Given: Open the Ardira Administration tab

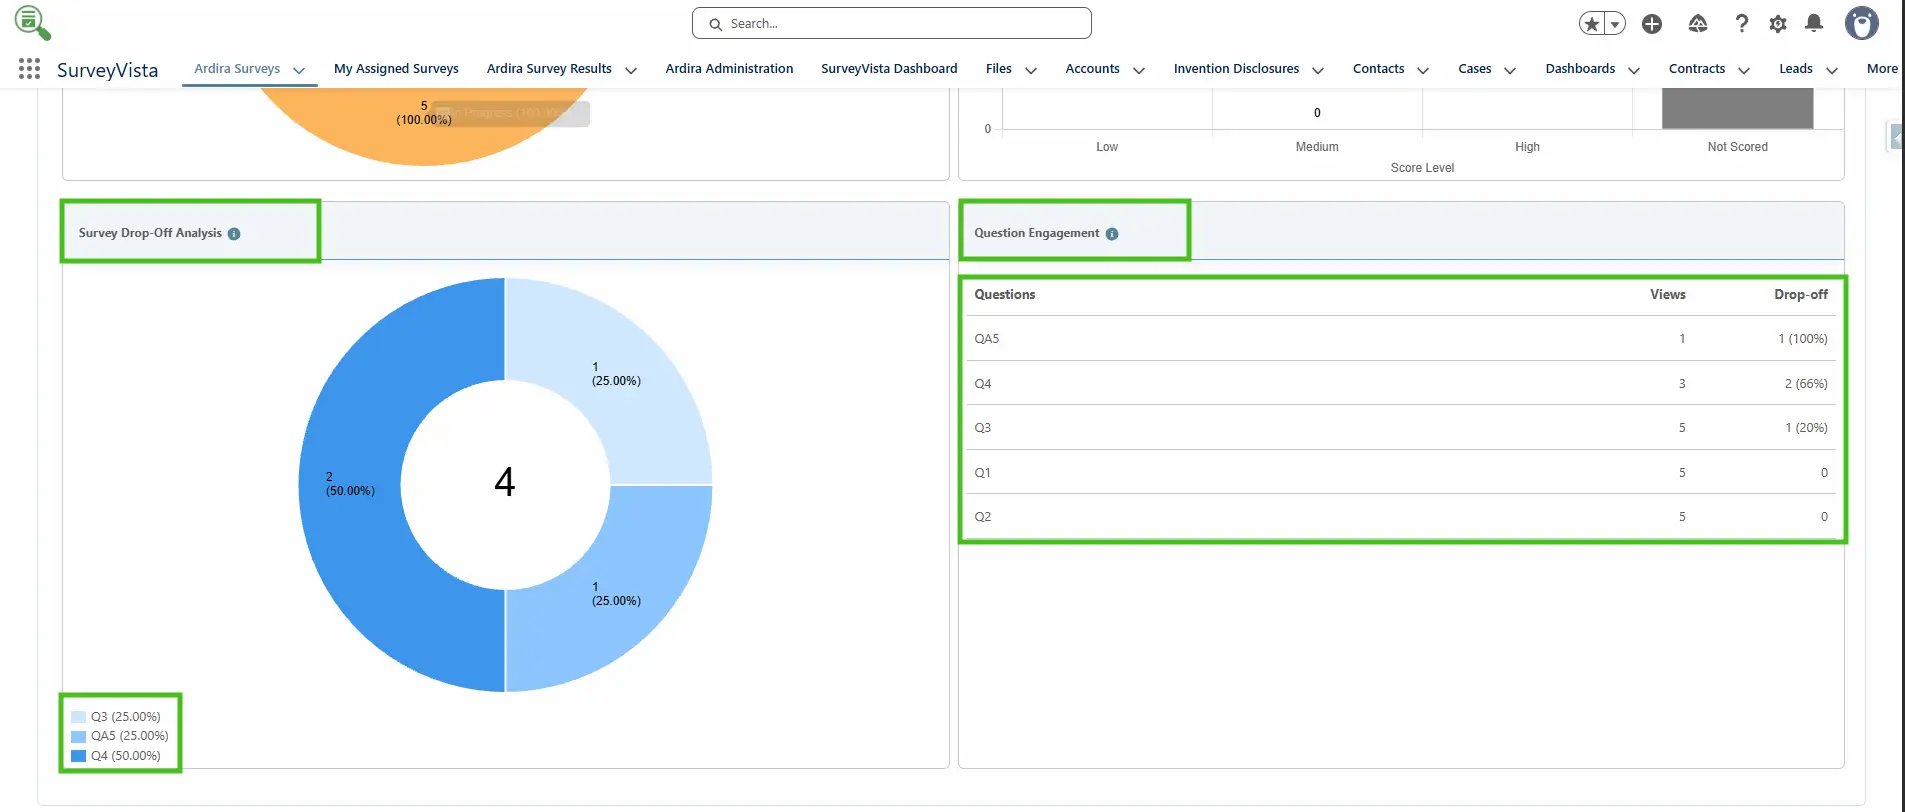Looking at the screenshot, I should pos(729,69).
